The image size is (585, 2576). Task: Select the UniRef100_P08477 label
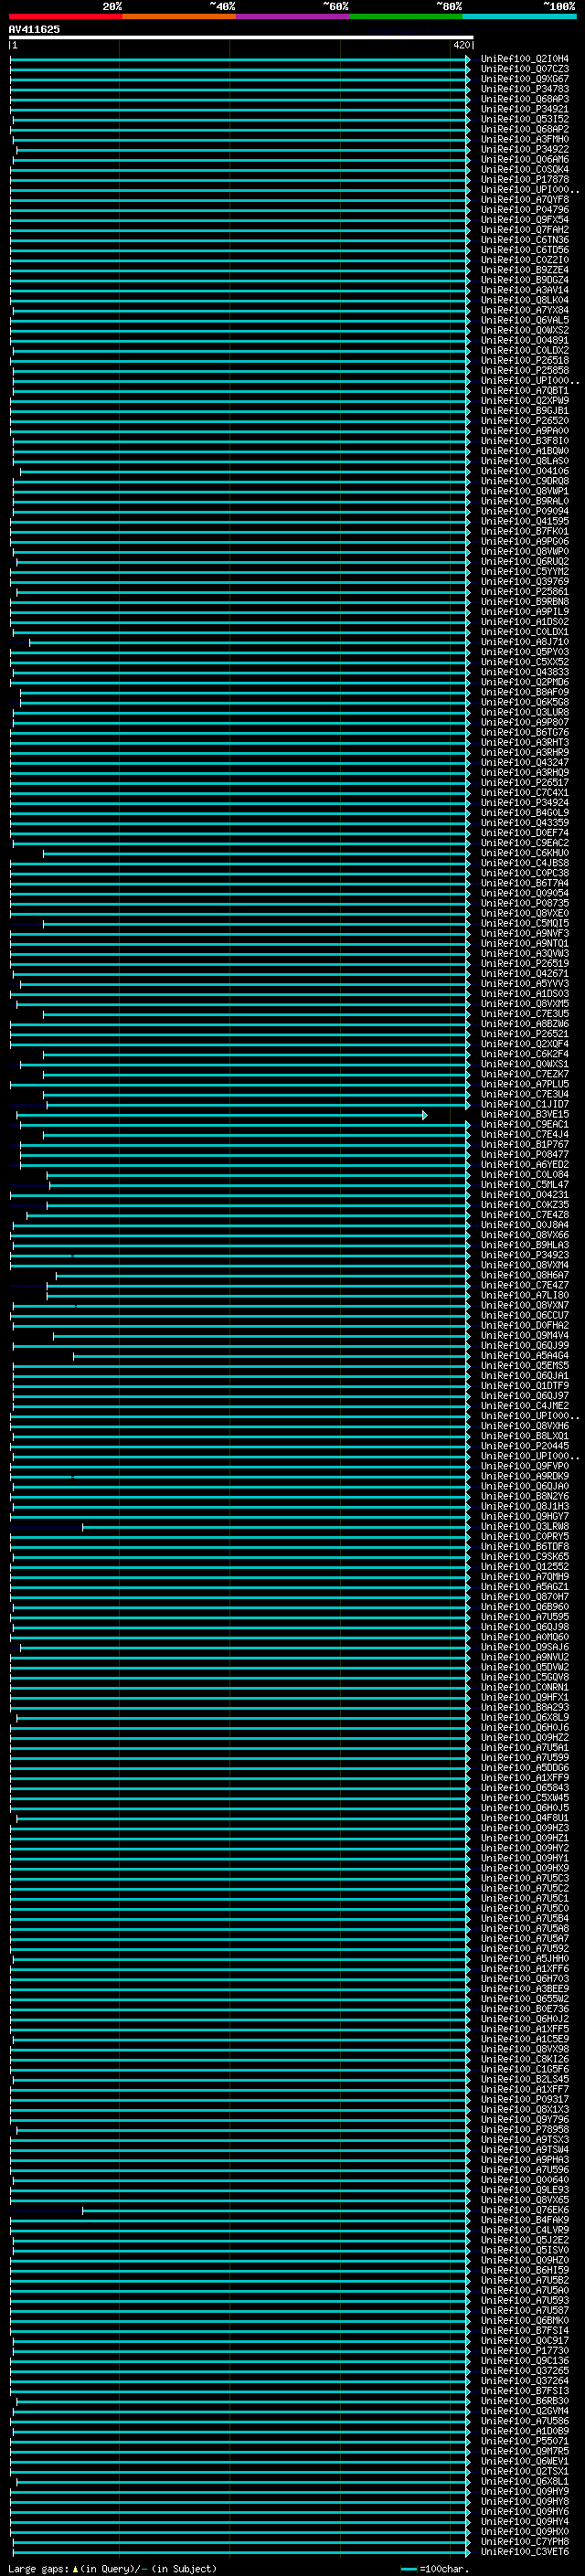(525, 1155)
